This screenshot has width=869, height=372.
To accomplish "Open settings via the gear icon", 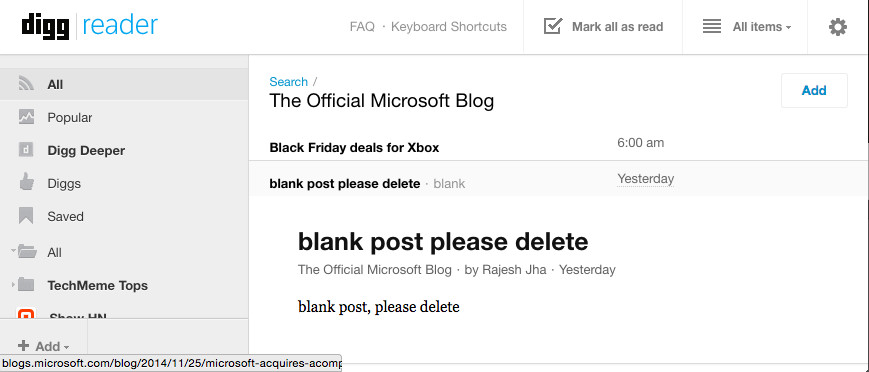I will click(x=837, y=27).
